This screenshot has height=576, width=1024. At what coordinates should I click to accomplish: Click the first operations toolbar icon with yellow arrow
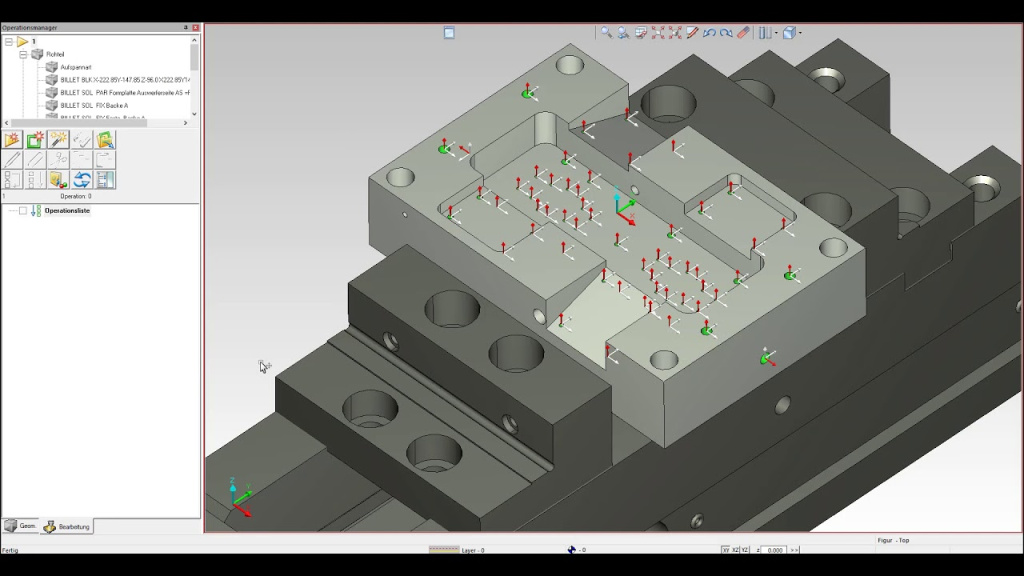[12, 140]
